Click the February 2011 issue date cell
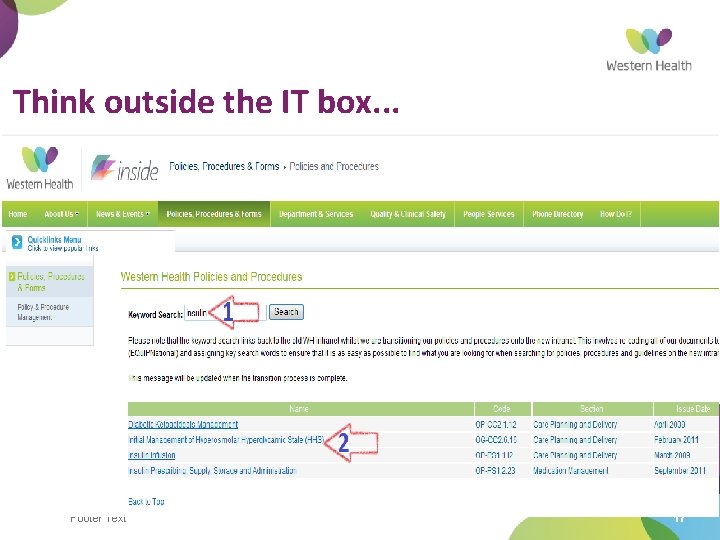 coord(676,440)
